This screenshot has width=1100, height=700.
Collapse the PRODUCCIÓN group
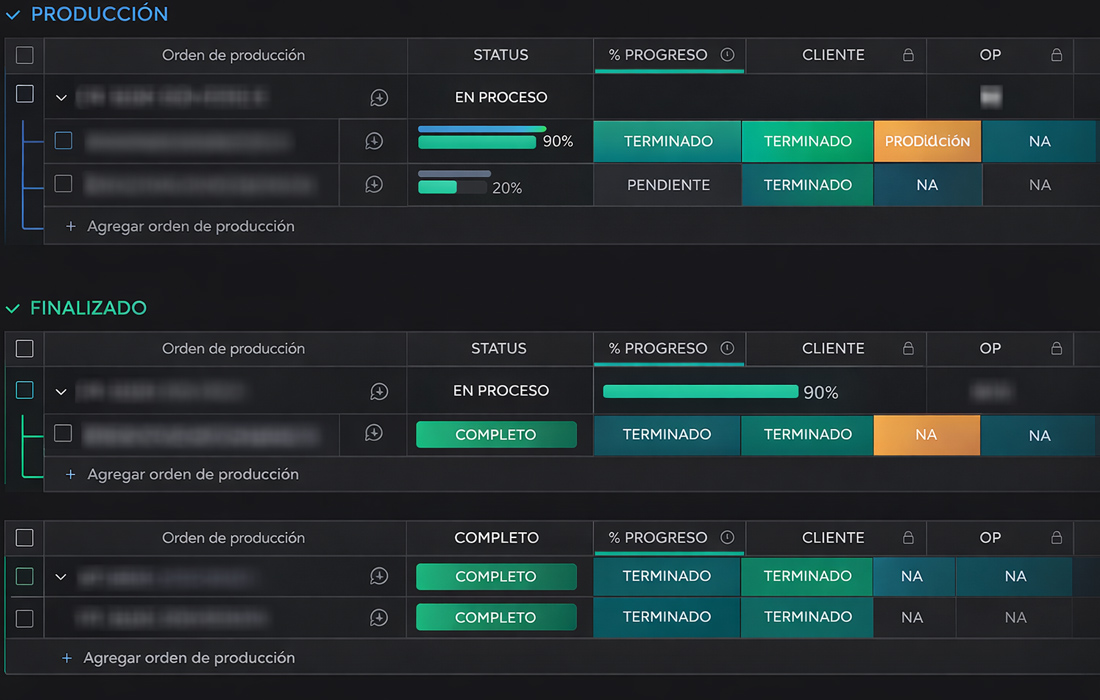(x=13, y=15)
